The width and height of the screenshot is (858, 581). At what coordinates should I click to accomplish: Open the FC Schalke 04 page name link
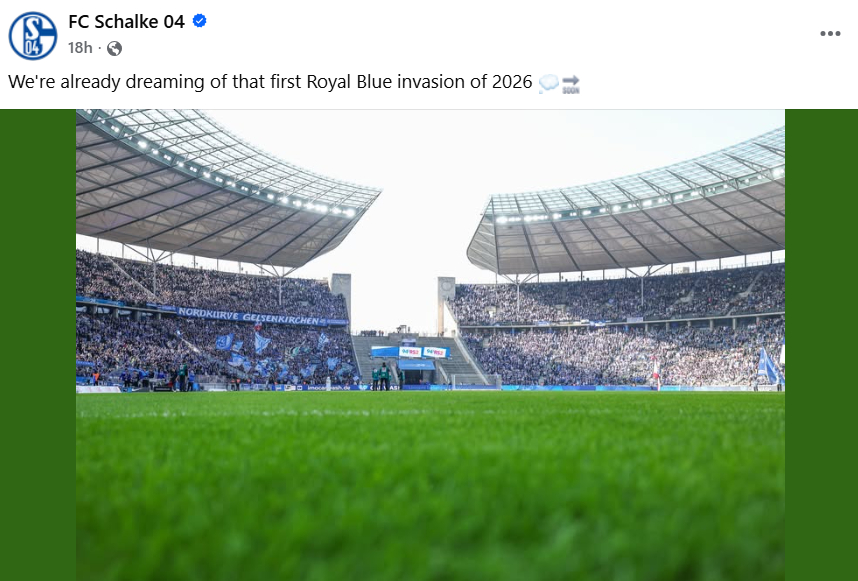pyautogui.click(x=125, y=20)
